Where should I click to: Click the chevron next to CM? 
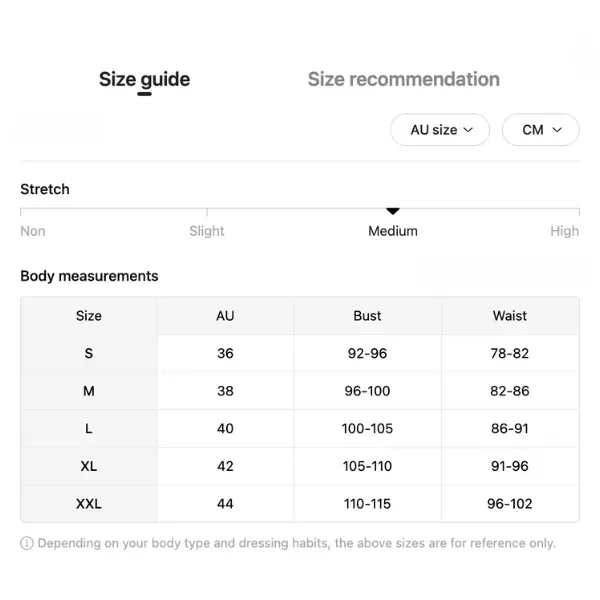[557, 130]
